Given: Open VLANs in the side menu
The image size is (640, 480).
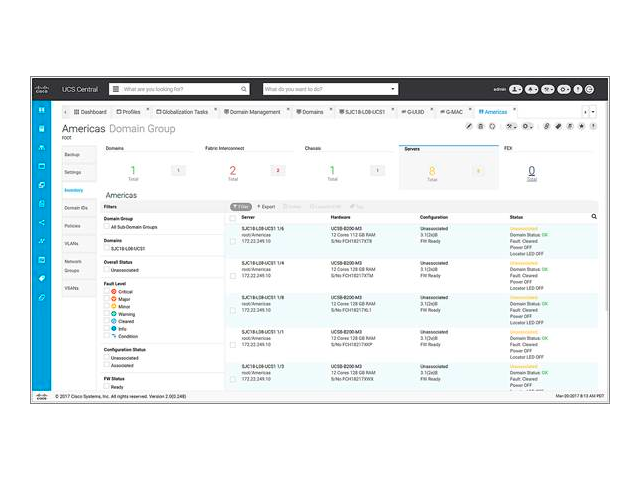Looking at the screenshot, I should (79, 244).
